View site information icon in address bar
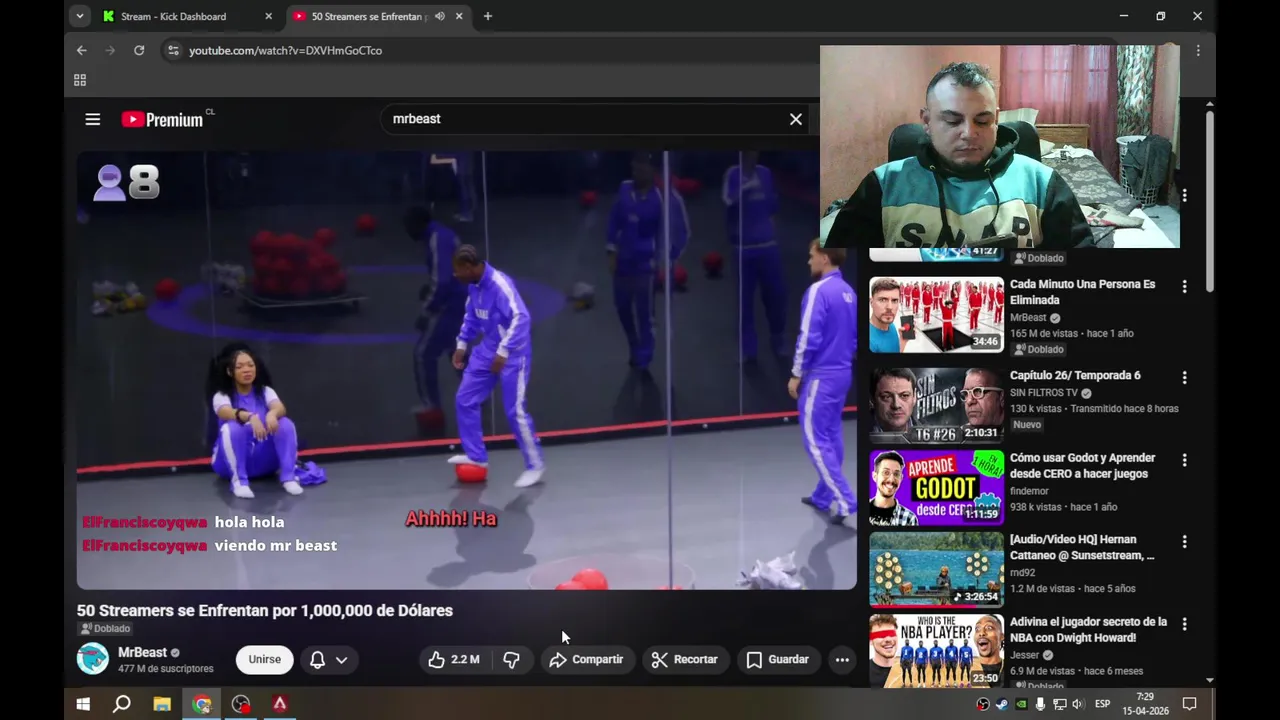1280x720 pixels. pos(173,50)
